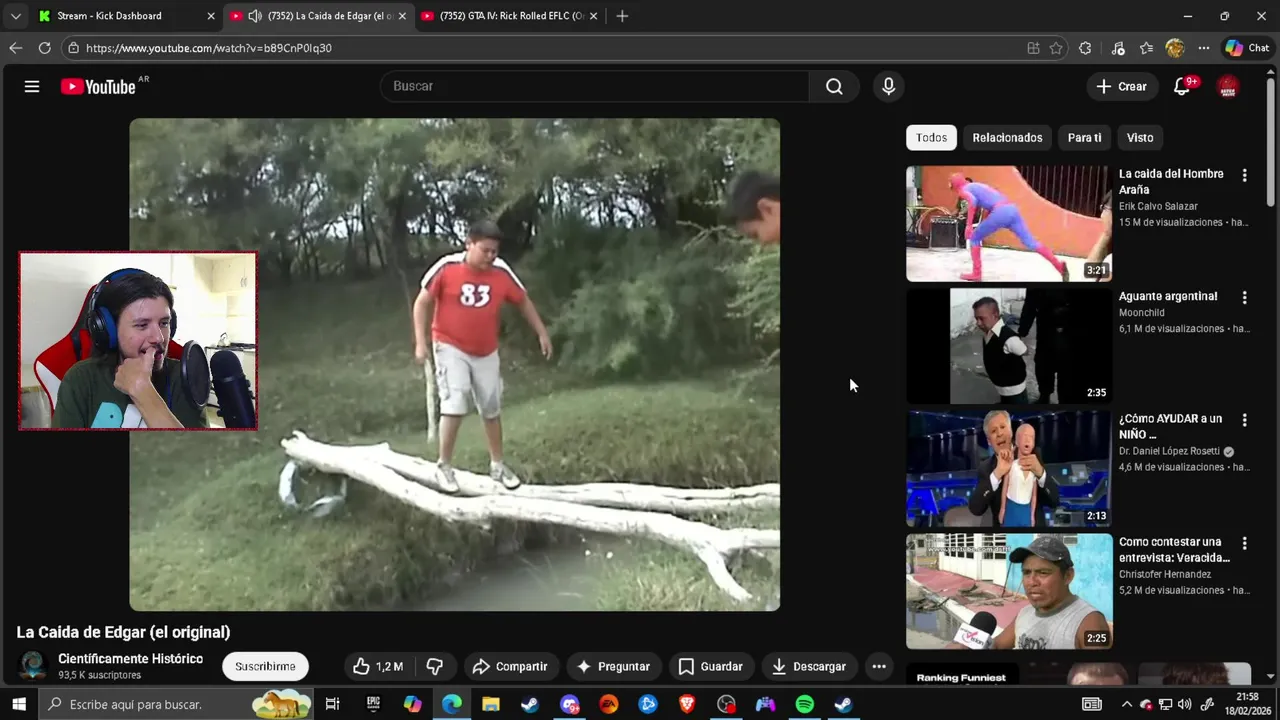This screenshot has width=1280, height=720.
Task: Subscribe with the Suscribirme button
Action: click(265, 666)
